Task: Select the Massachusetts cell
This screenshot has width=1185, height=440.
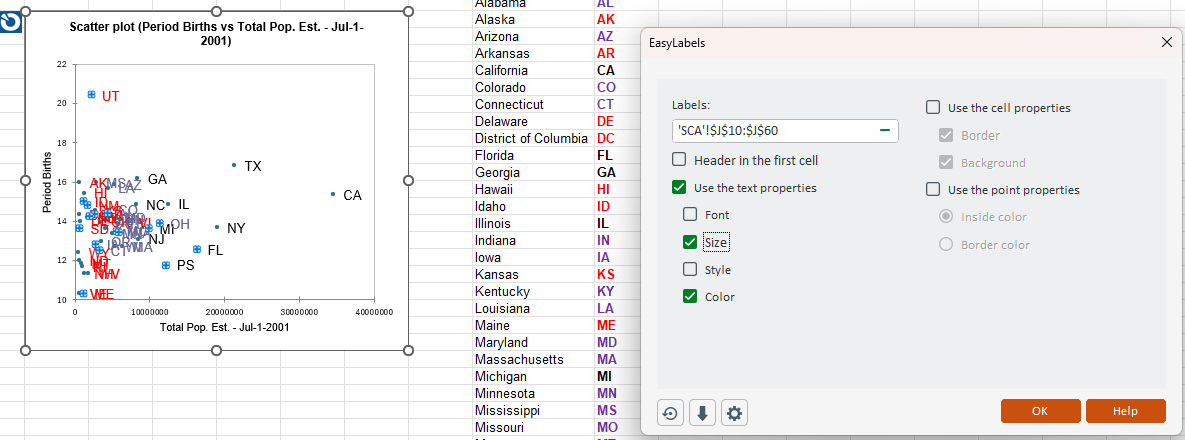Action: [532, 359]
